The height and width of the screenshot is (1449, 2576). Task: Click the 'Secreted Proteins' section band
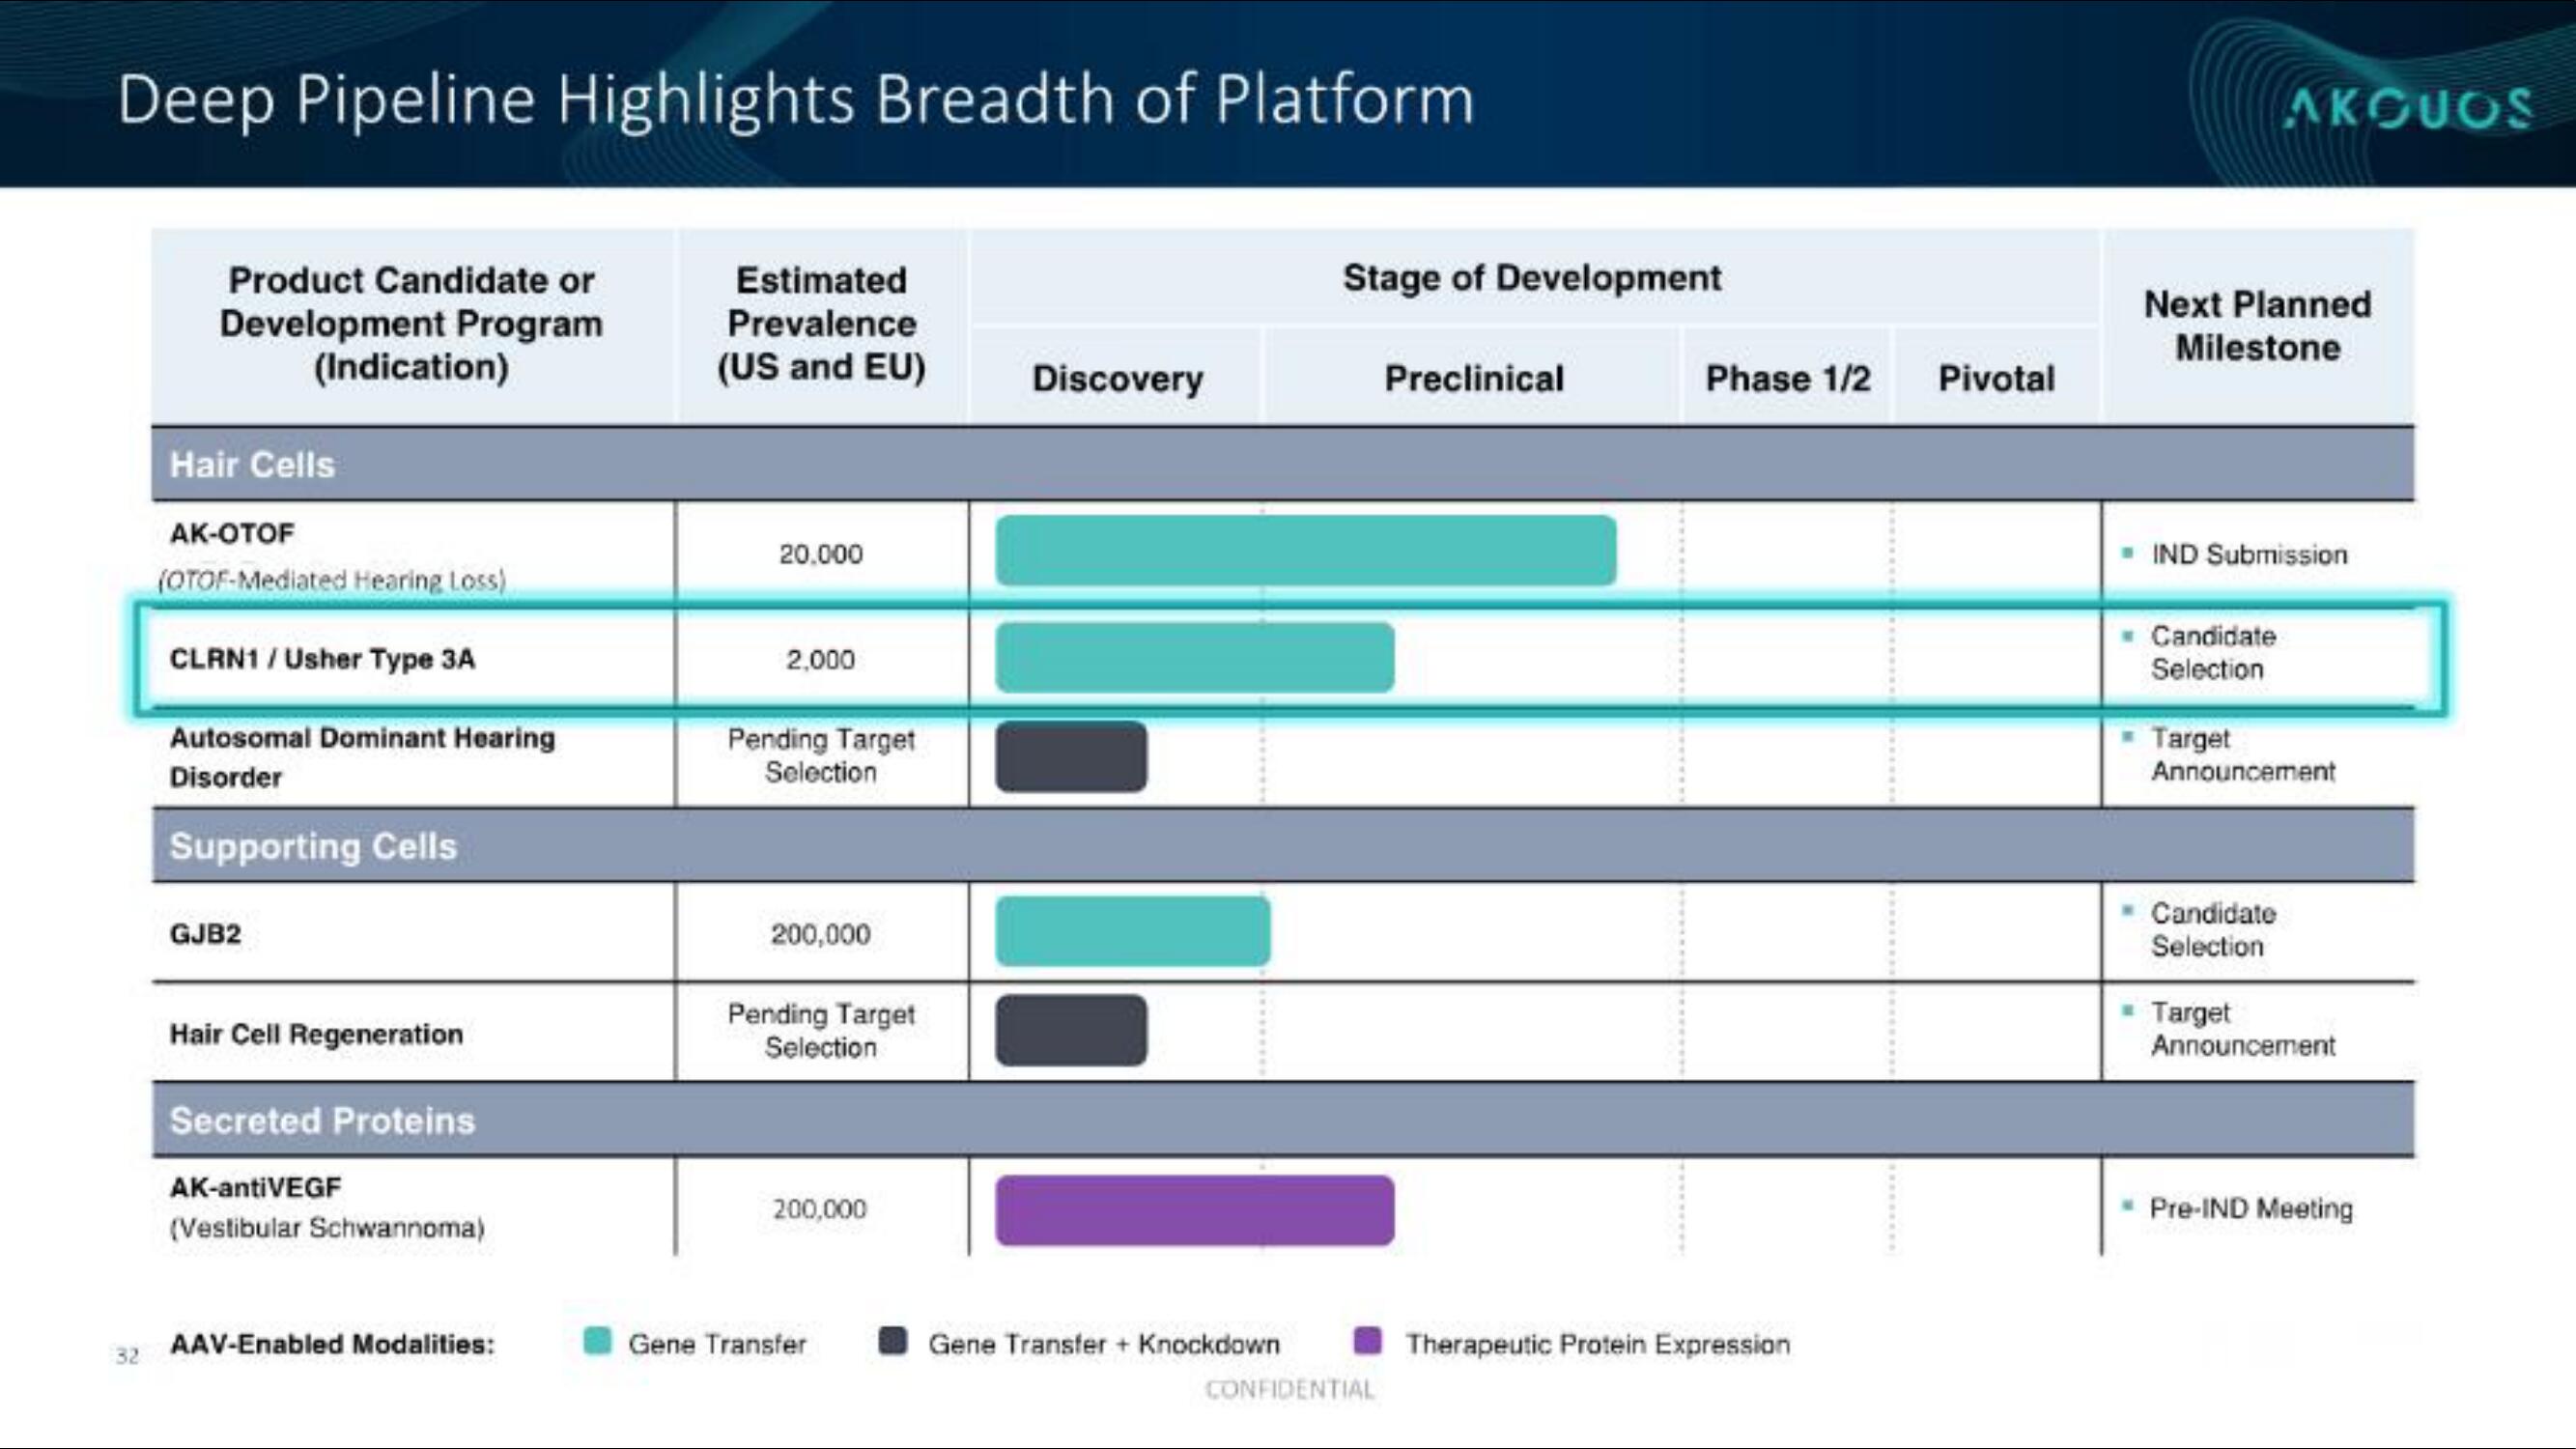click(x=1283, y=1120)
